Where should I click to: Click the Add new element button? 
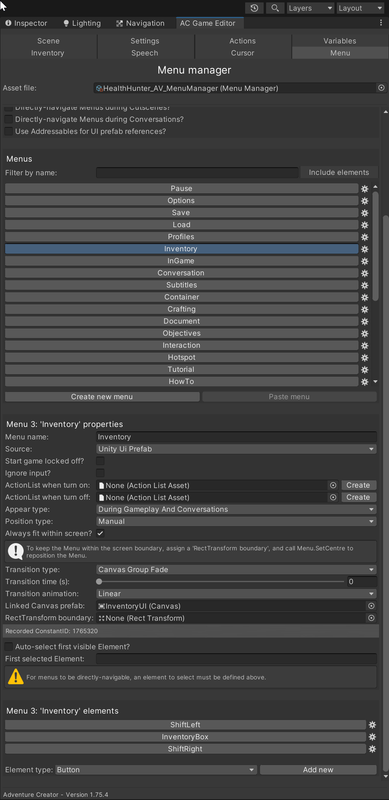(x=318, y=770)
